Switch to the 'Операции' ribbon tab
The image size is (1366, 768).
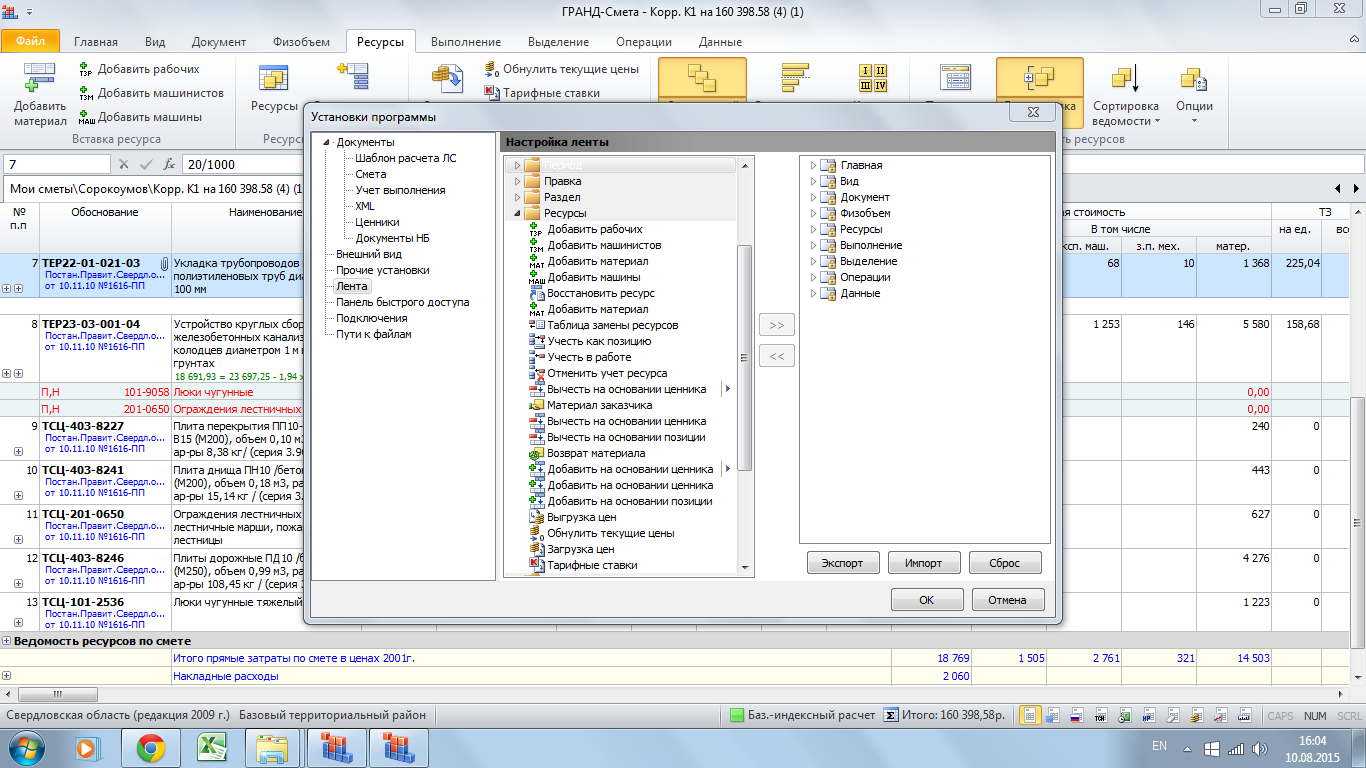[644, 42]
